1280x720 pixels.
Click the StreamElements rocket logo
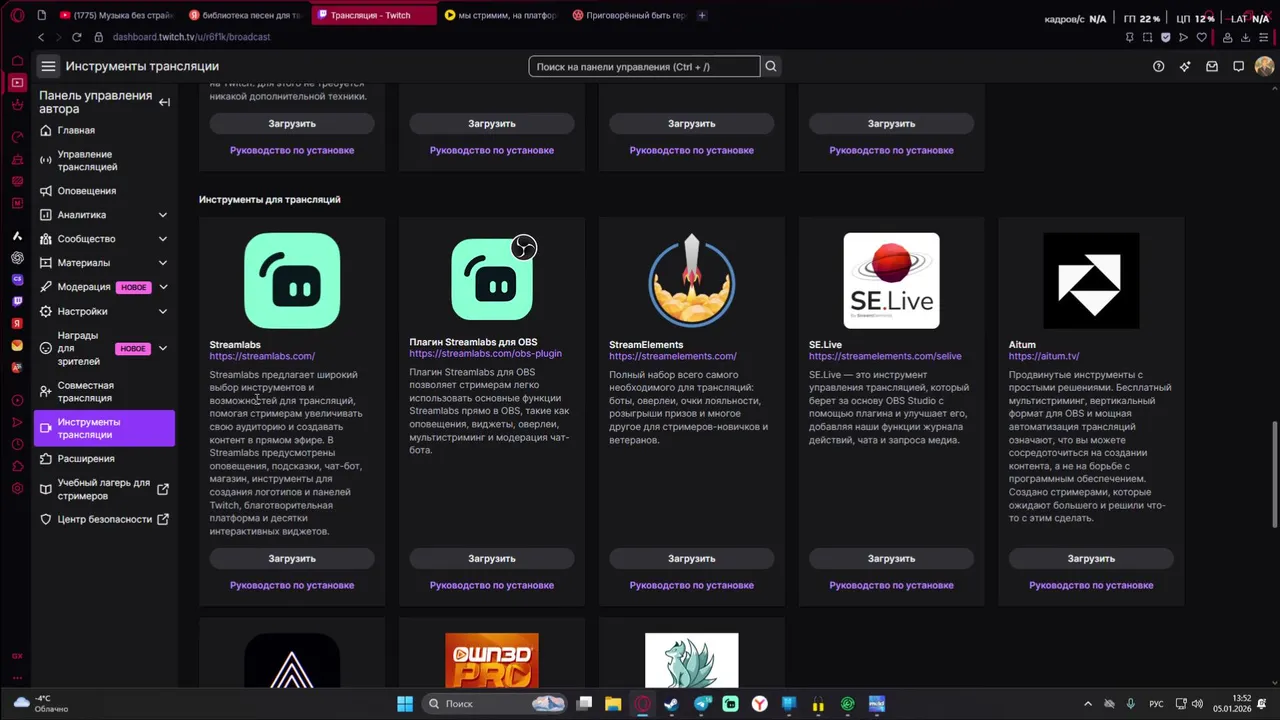(x=691, y=281)
